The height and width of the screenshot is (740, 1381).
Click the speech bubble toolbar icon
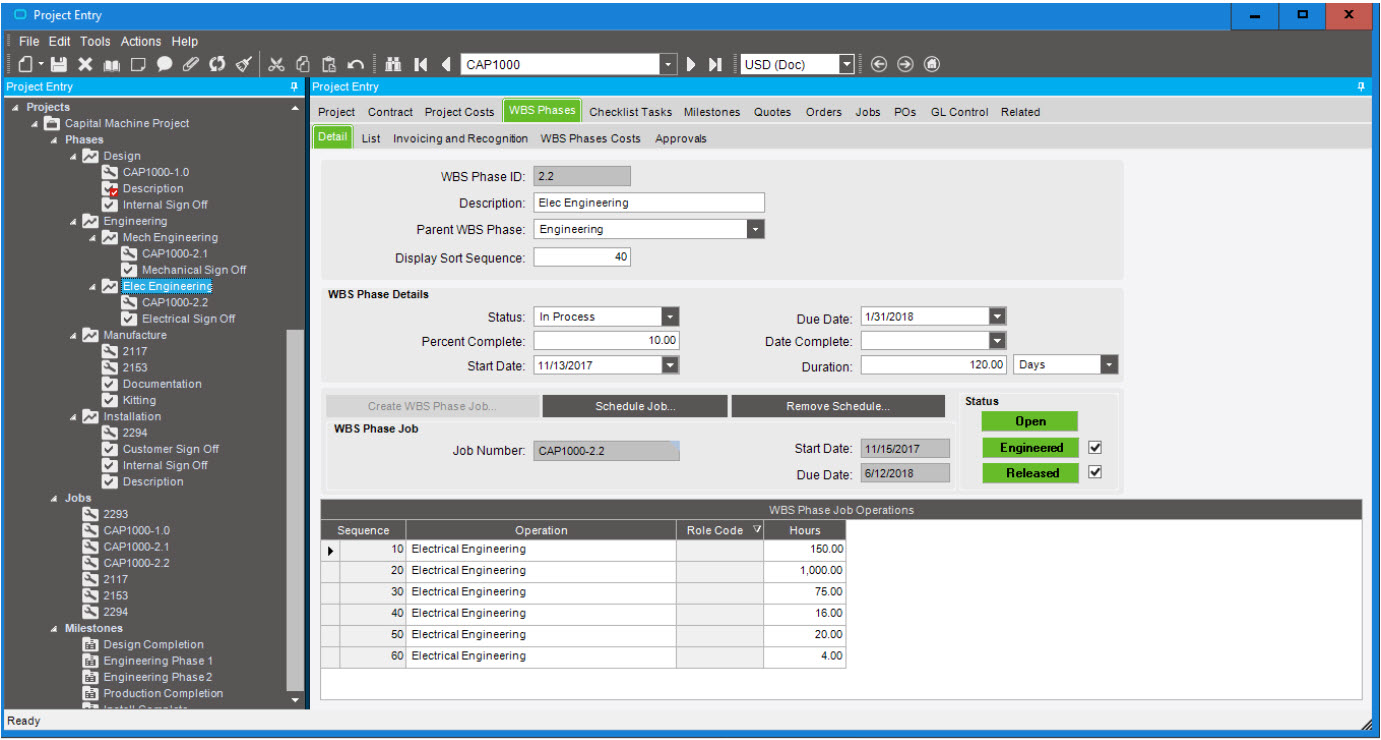164,64
